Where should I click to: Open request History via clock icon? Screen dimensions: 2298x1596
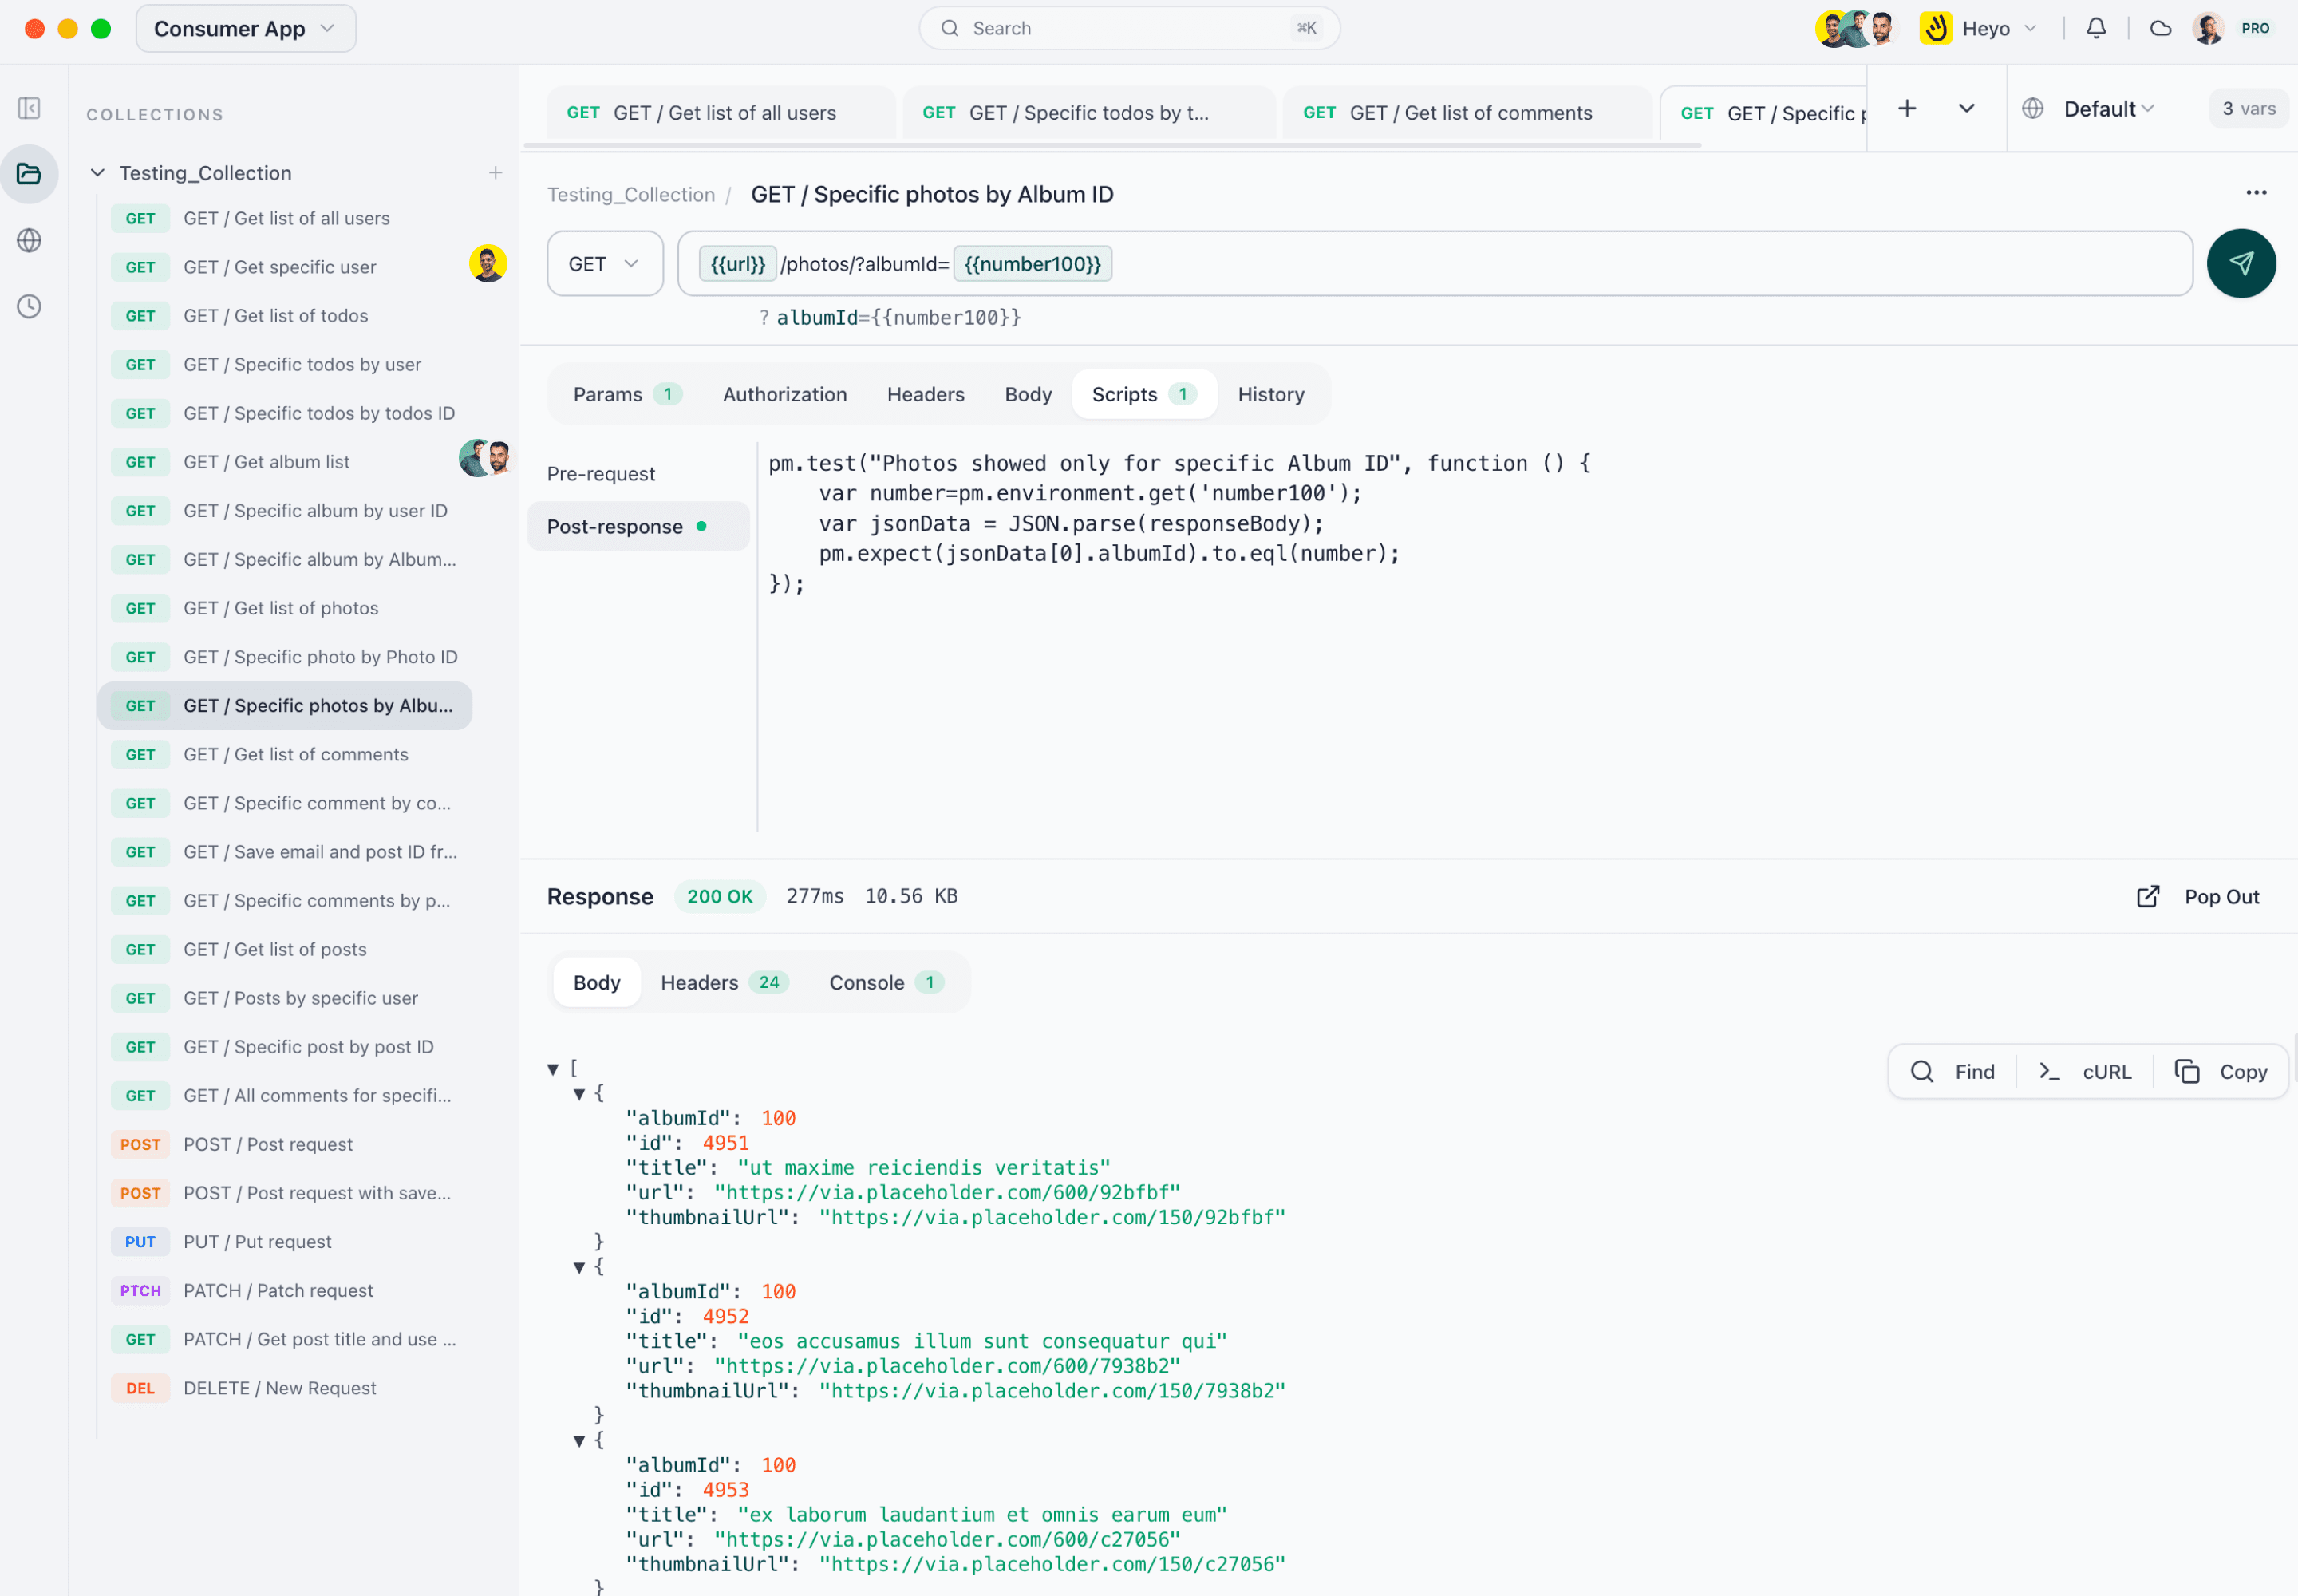(29, 307)
